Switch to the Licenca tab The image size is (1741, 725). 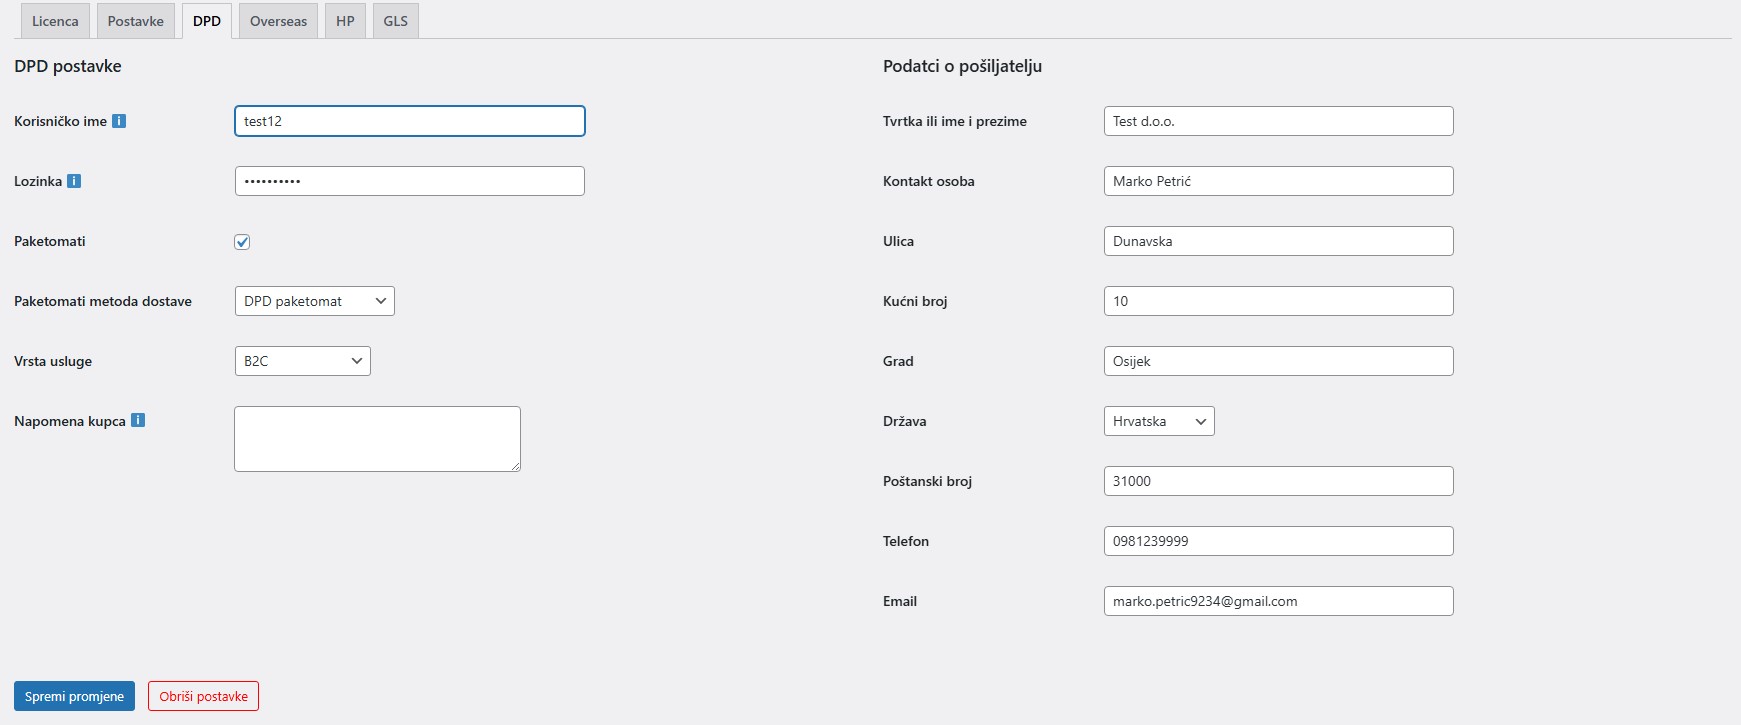tap(55, 21)
